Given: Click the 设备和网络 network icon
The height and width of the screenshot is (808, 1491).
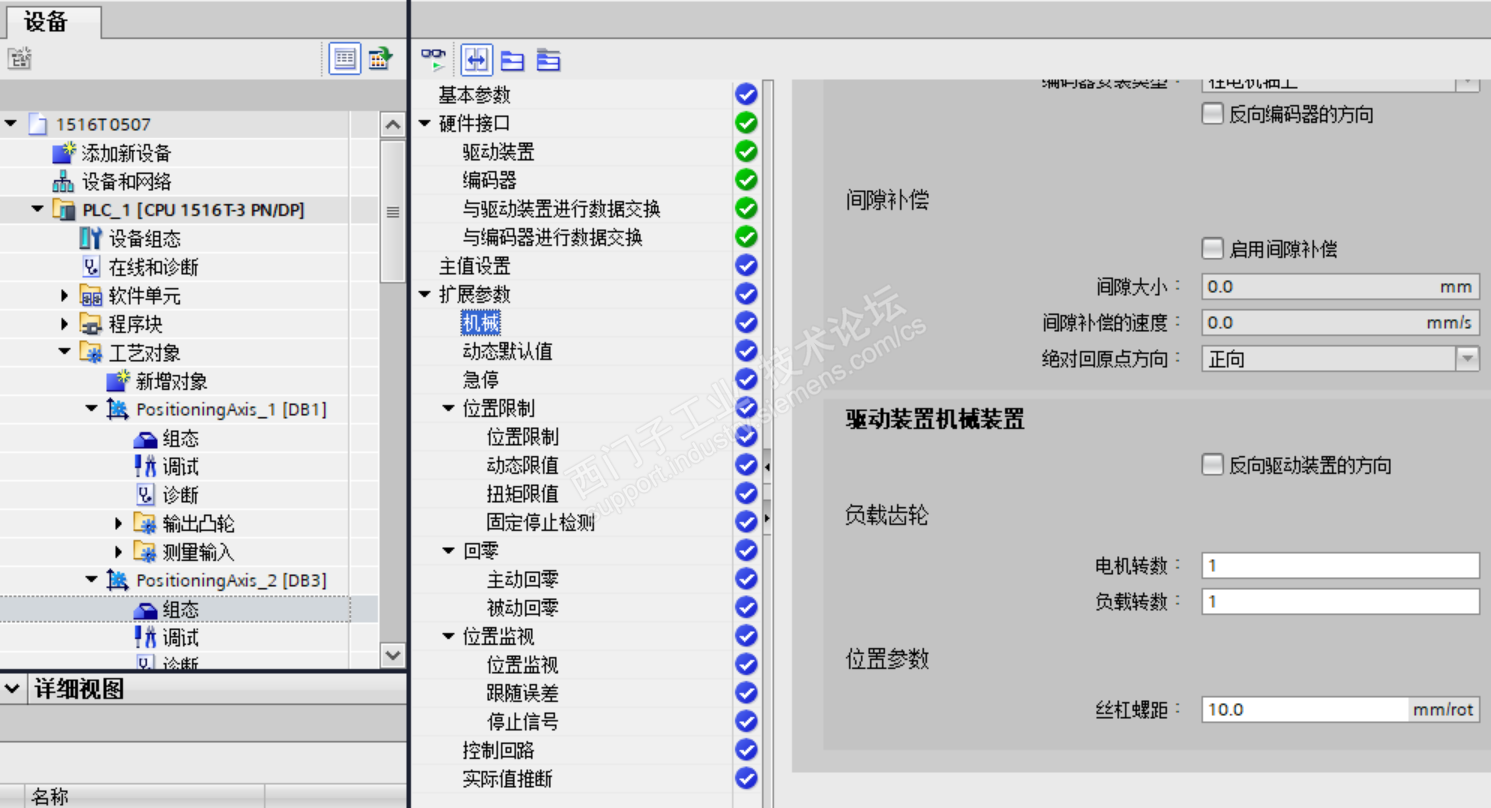Looking at the screenshot, I should pyautogui.click(x=64, y=182).
